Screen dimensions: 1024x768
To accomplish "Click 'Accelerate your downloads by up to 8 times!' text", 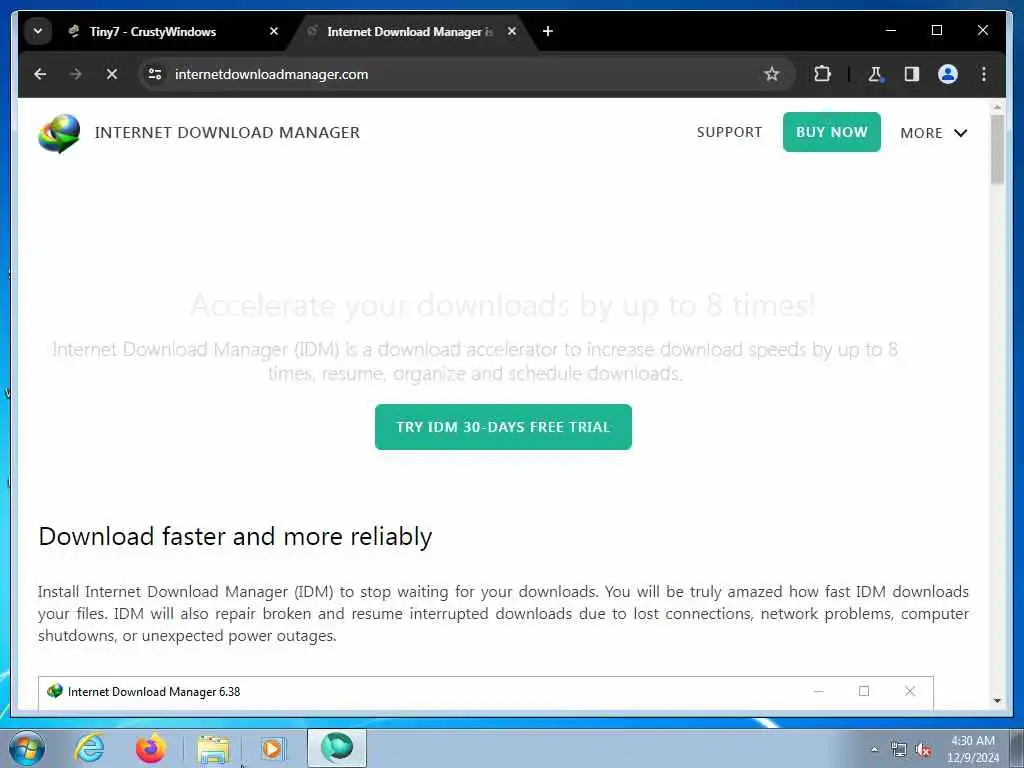I will [503, 305].
